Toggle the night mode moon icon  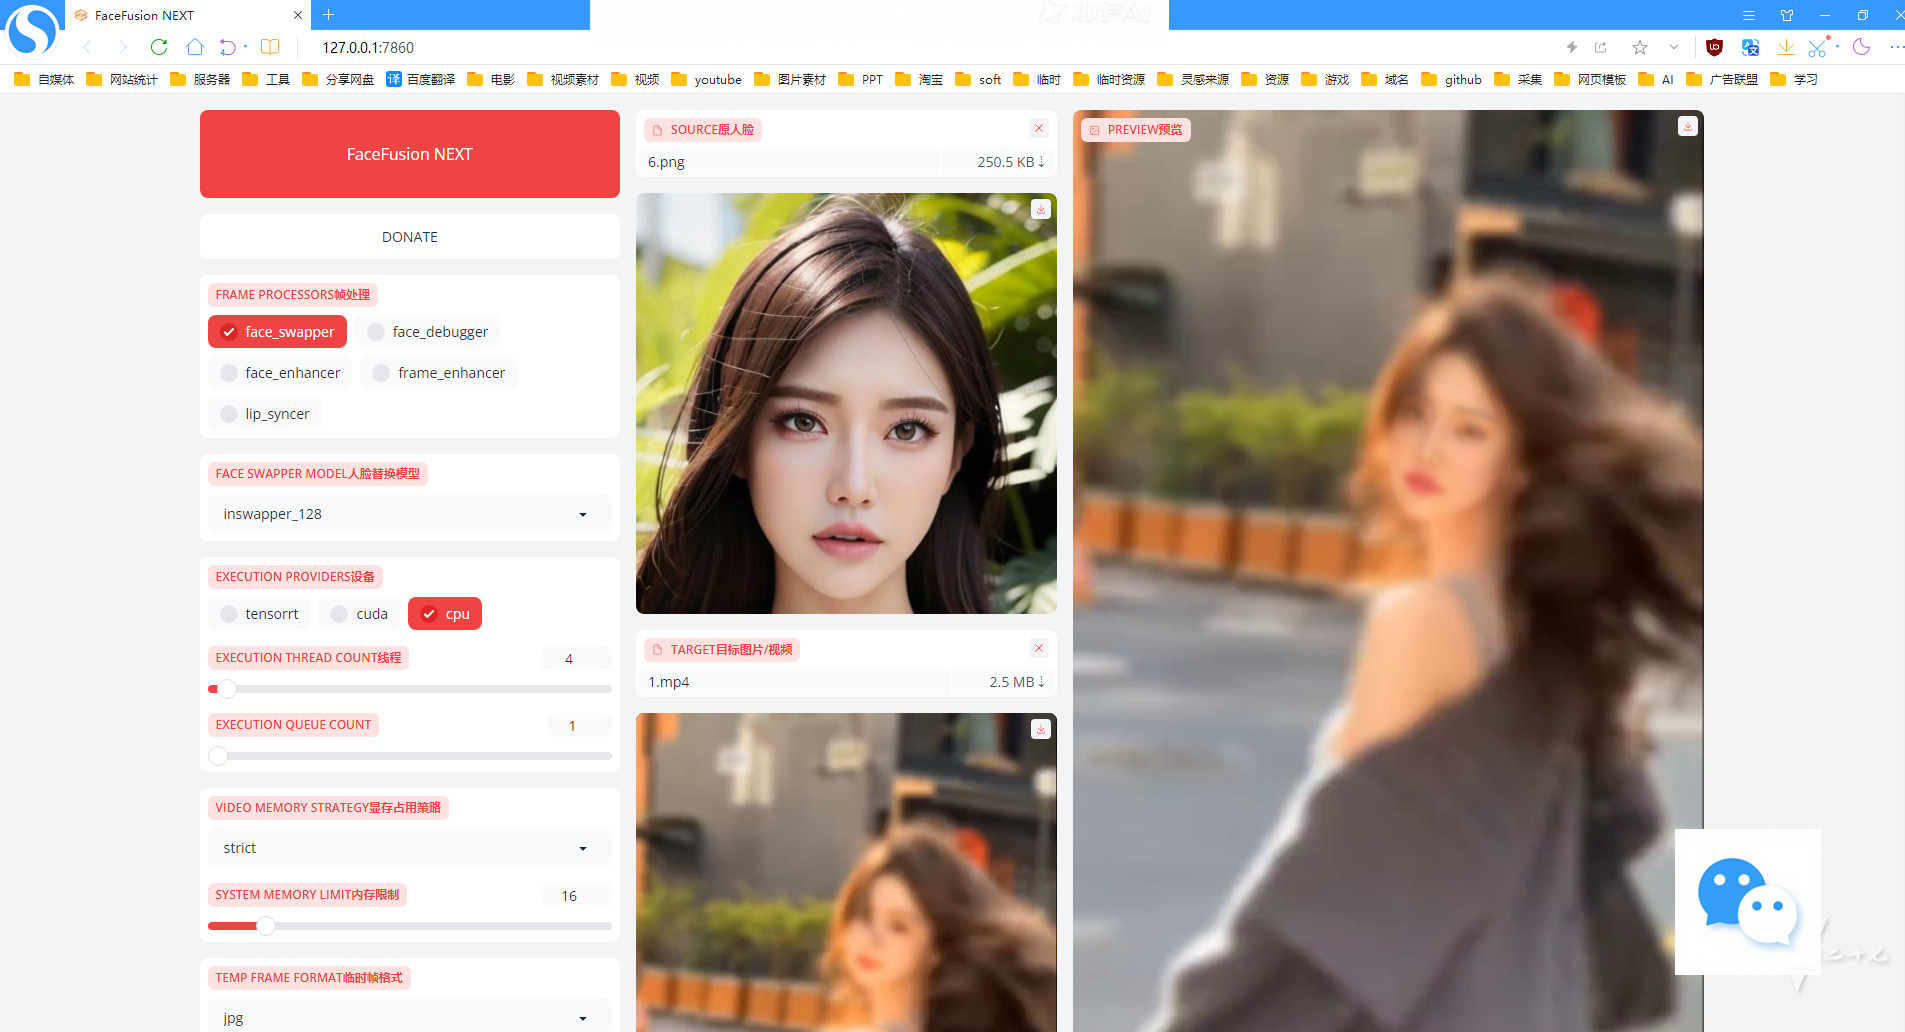(1861, 47)
